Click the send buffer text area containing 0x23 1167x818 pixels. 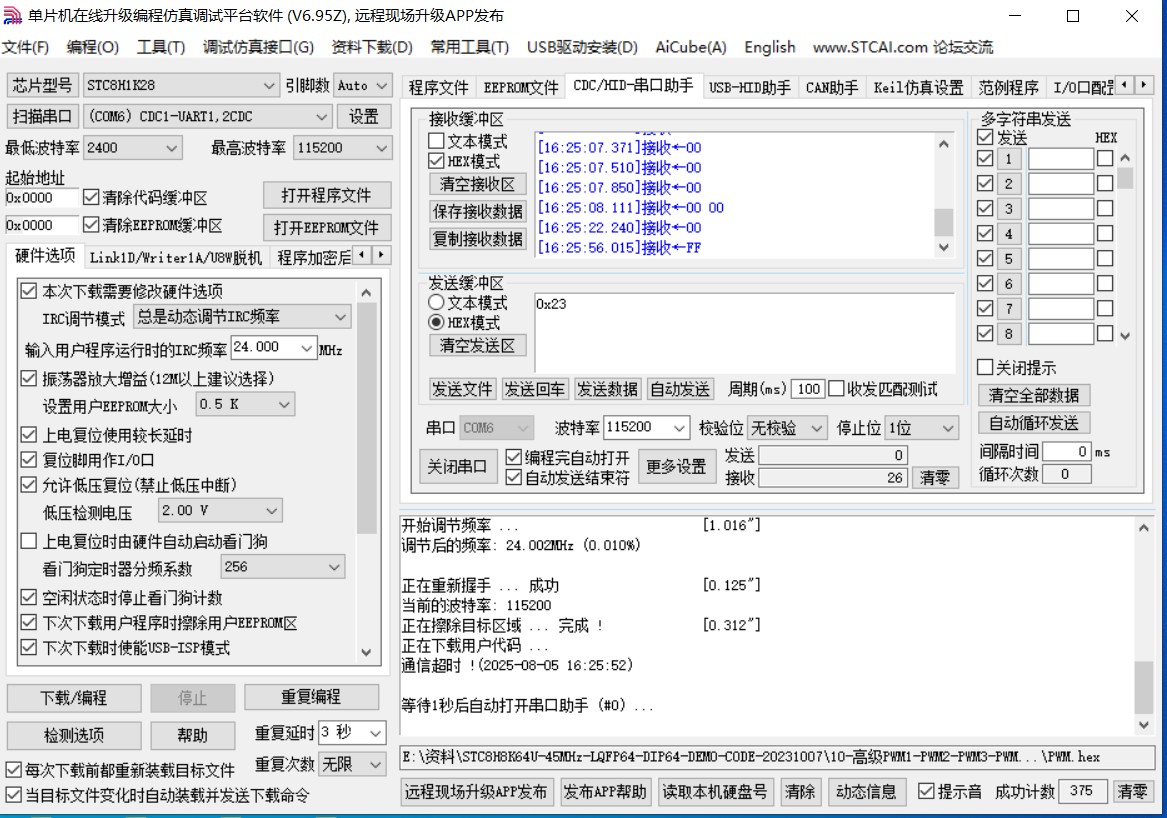tap(744, 333)
